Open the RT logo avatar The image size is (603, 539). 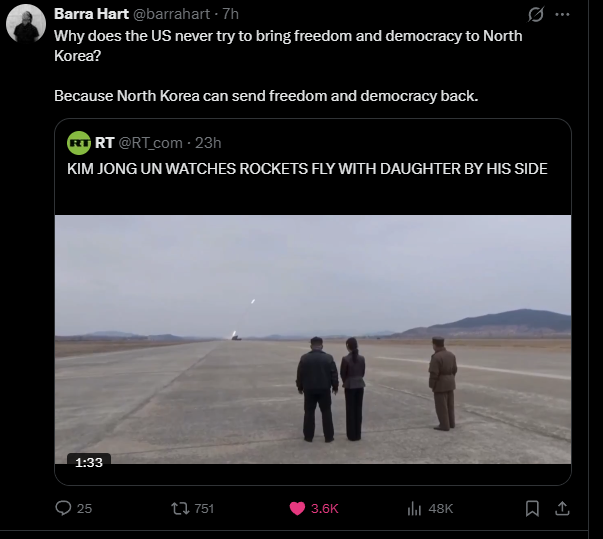(79, 143)
